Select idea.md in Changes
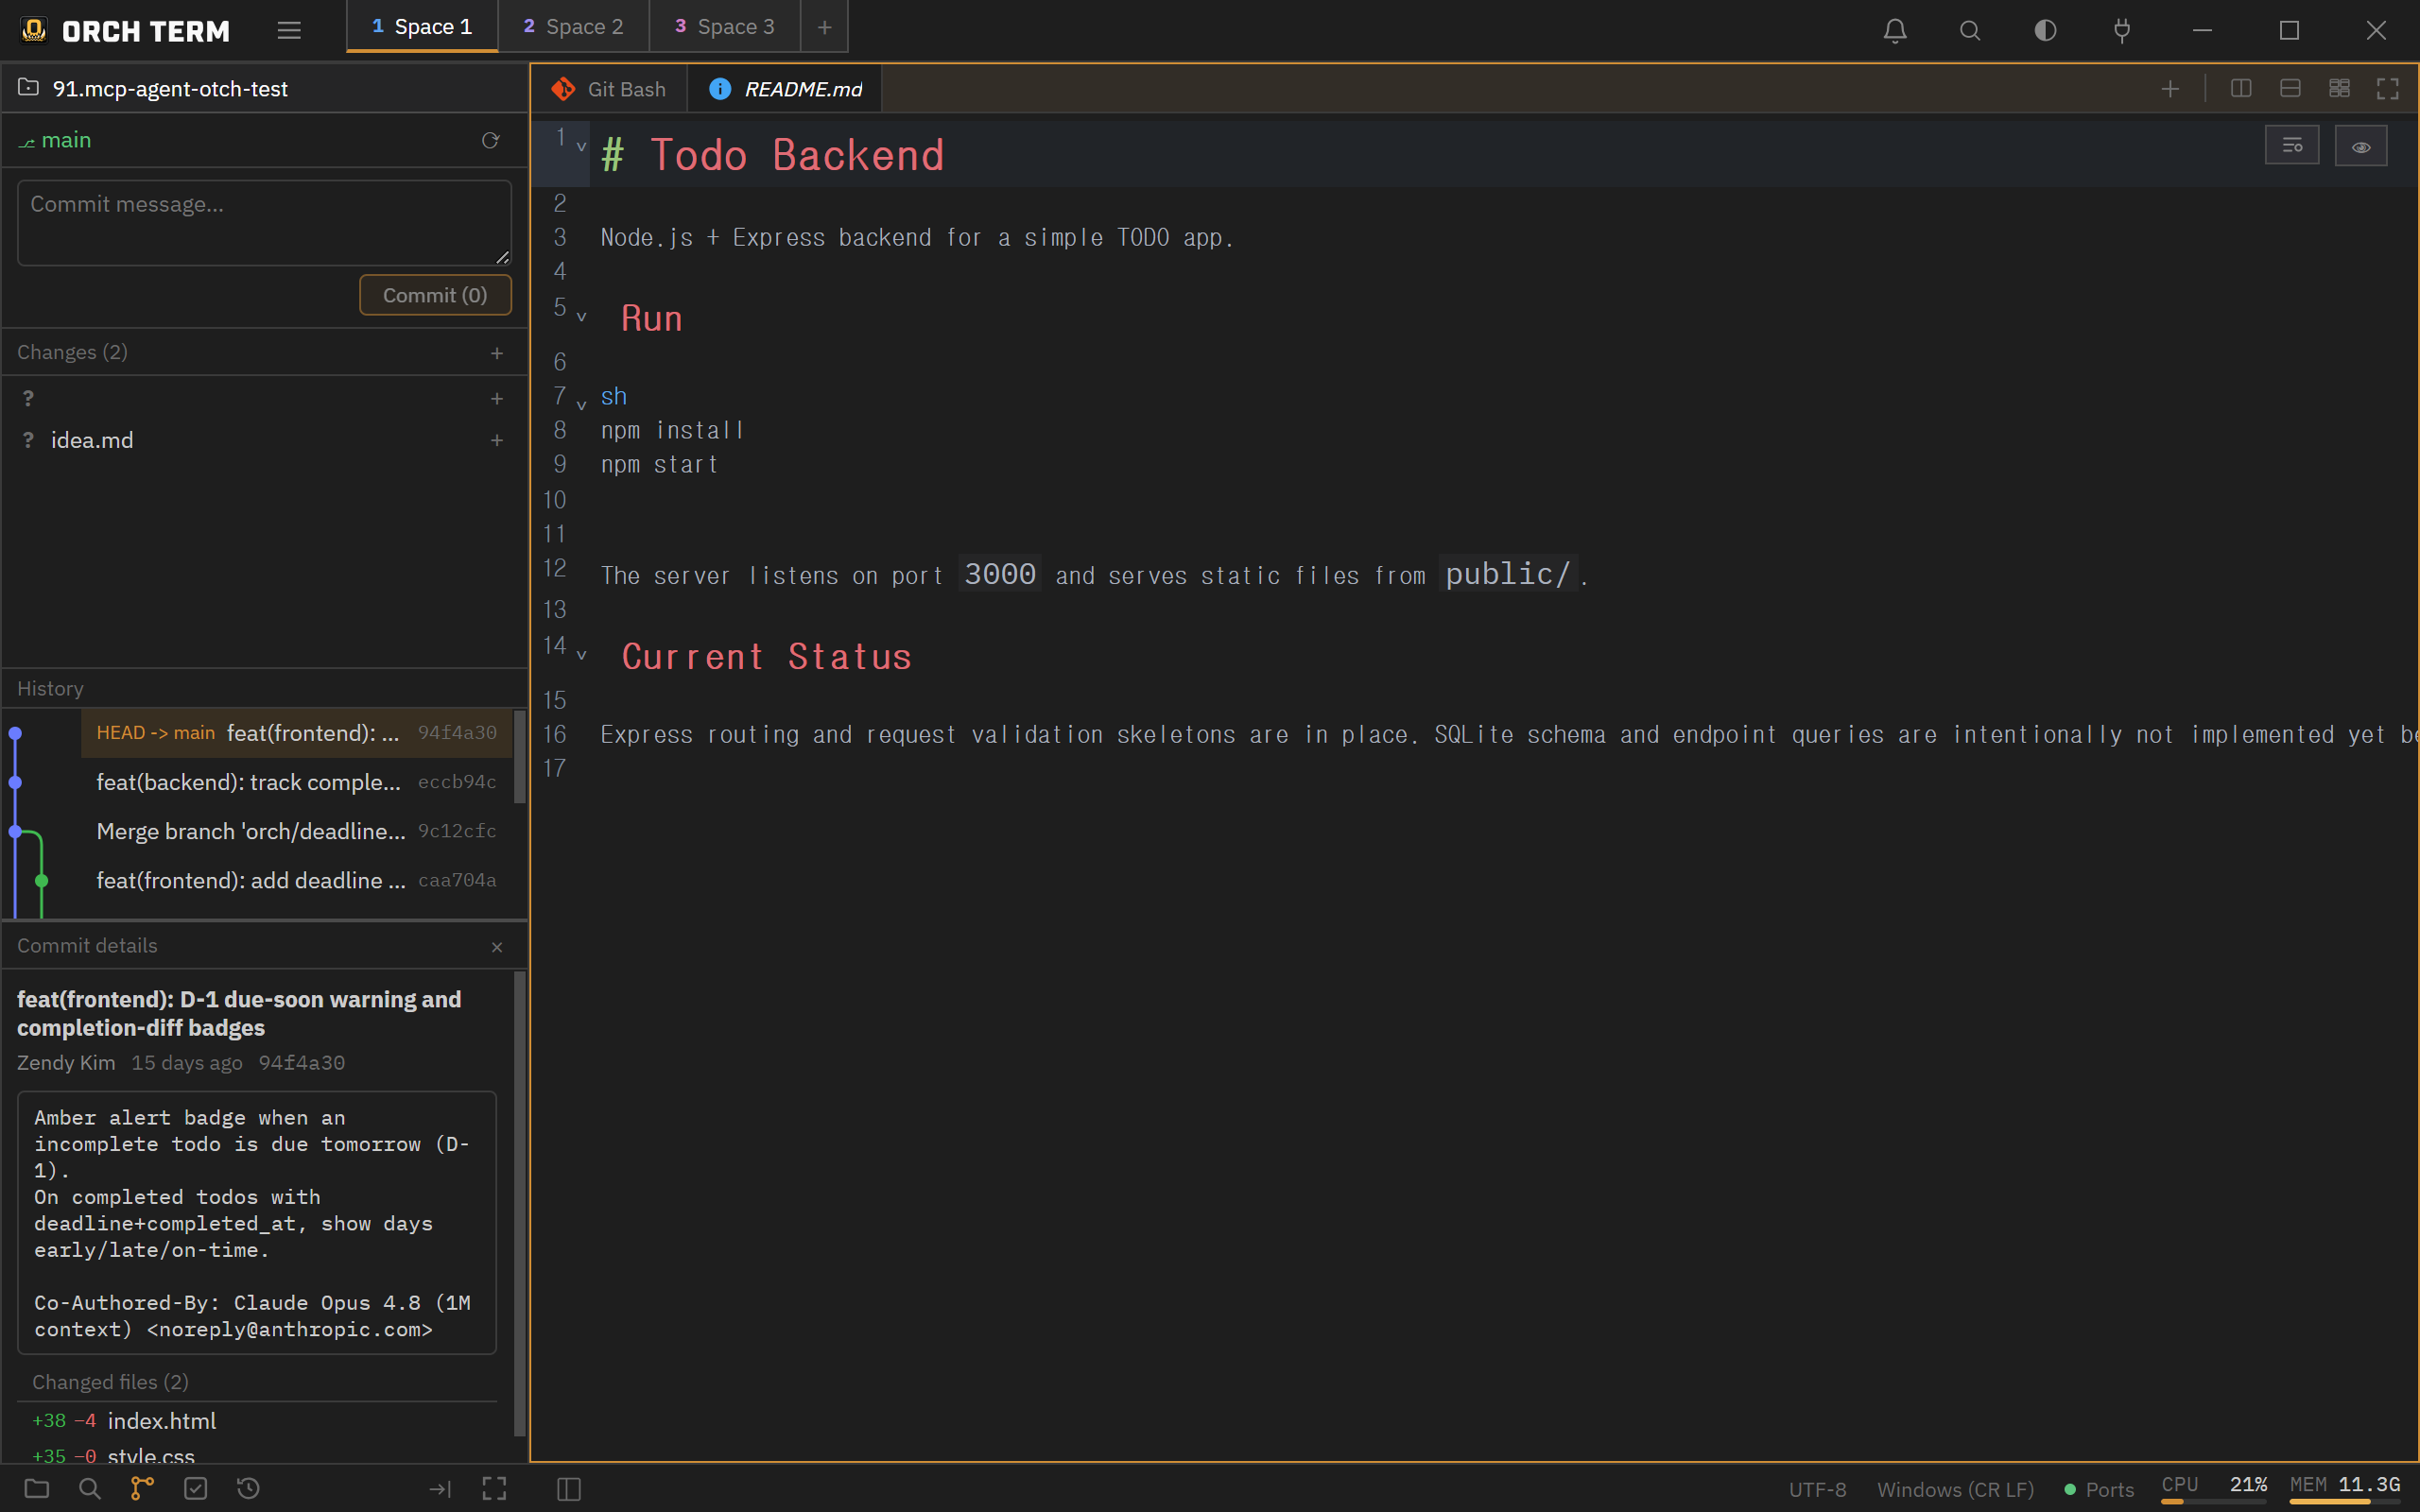2420x1512 pixels. pyautogui.click(x=264, y=440)
